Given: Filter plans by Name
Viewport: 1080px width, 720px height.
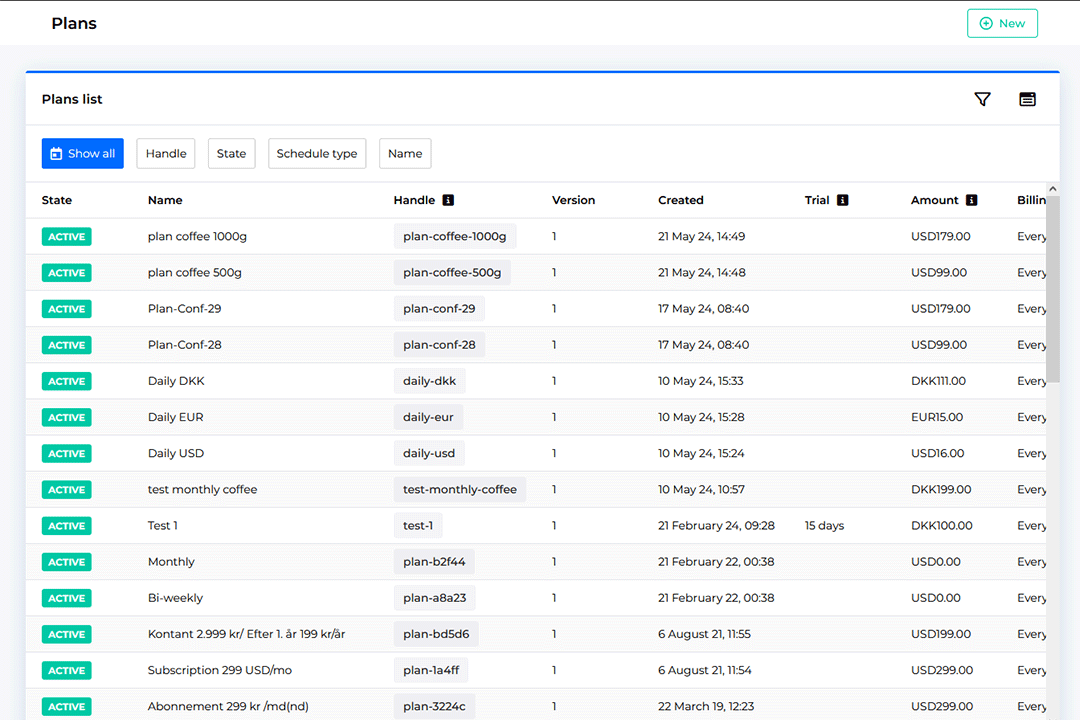Looking at the screenshot, I should [x=405, y=153].
